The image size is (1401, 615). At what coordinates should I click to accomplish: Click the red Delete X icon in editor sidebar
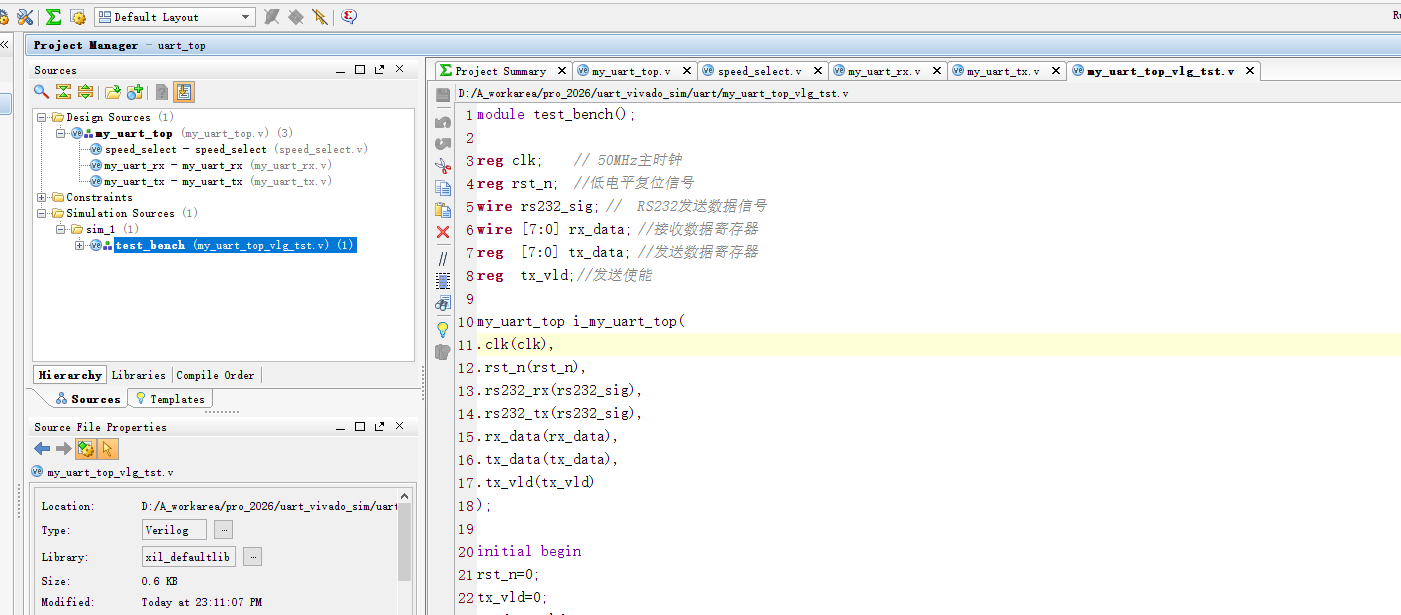443,232
